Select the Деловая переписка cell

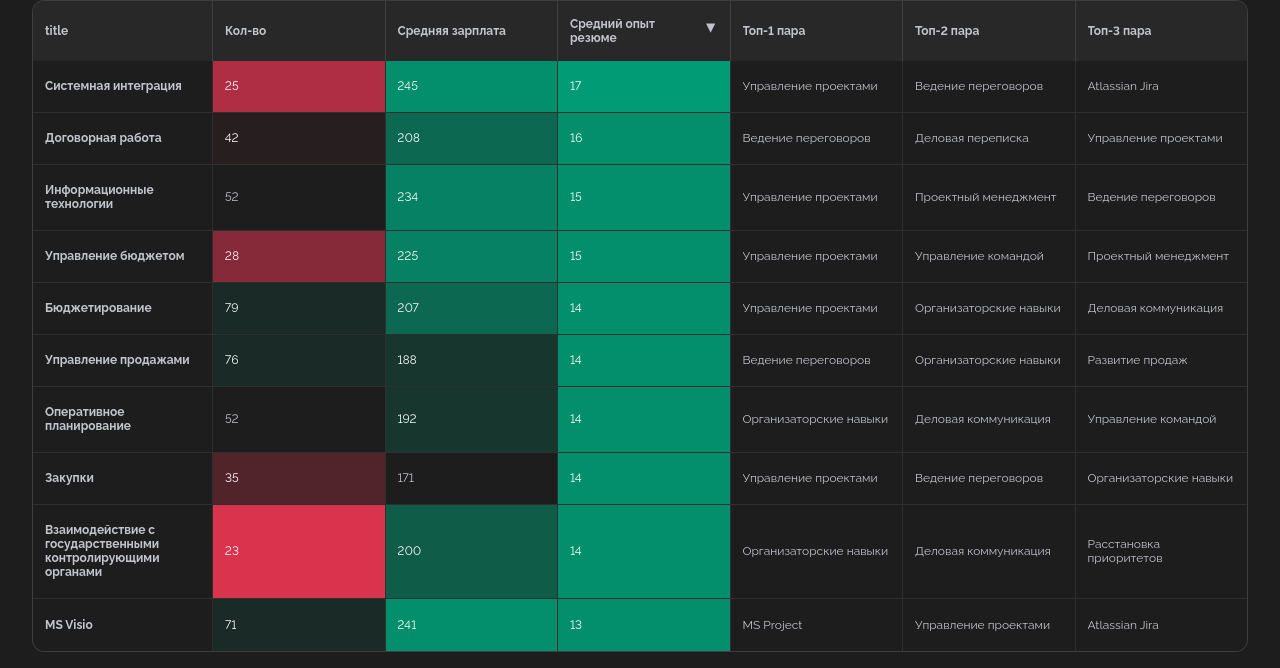(971, 138)
